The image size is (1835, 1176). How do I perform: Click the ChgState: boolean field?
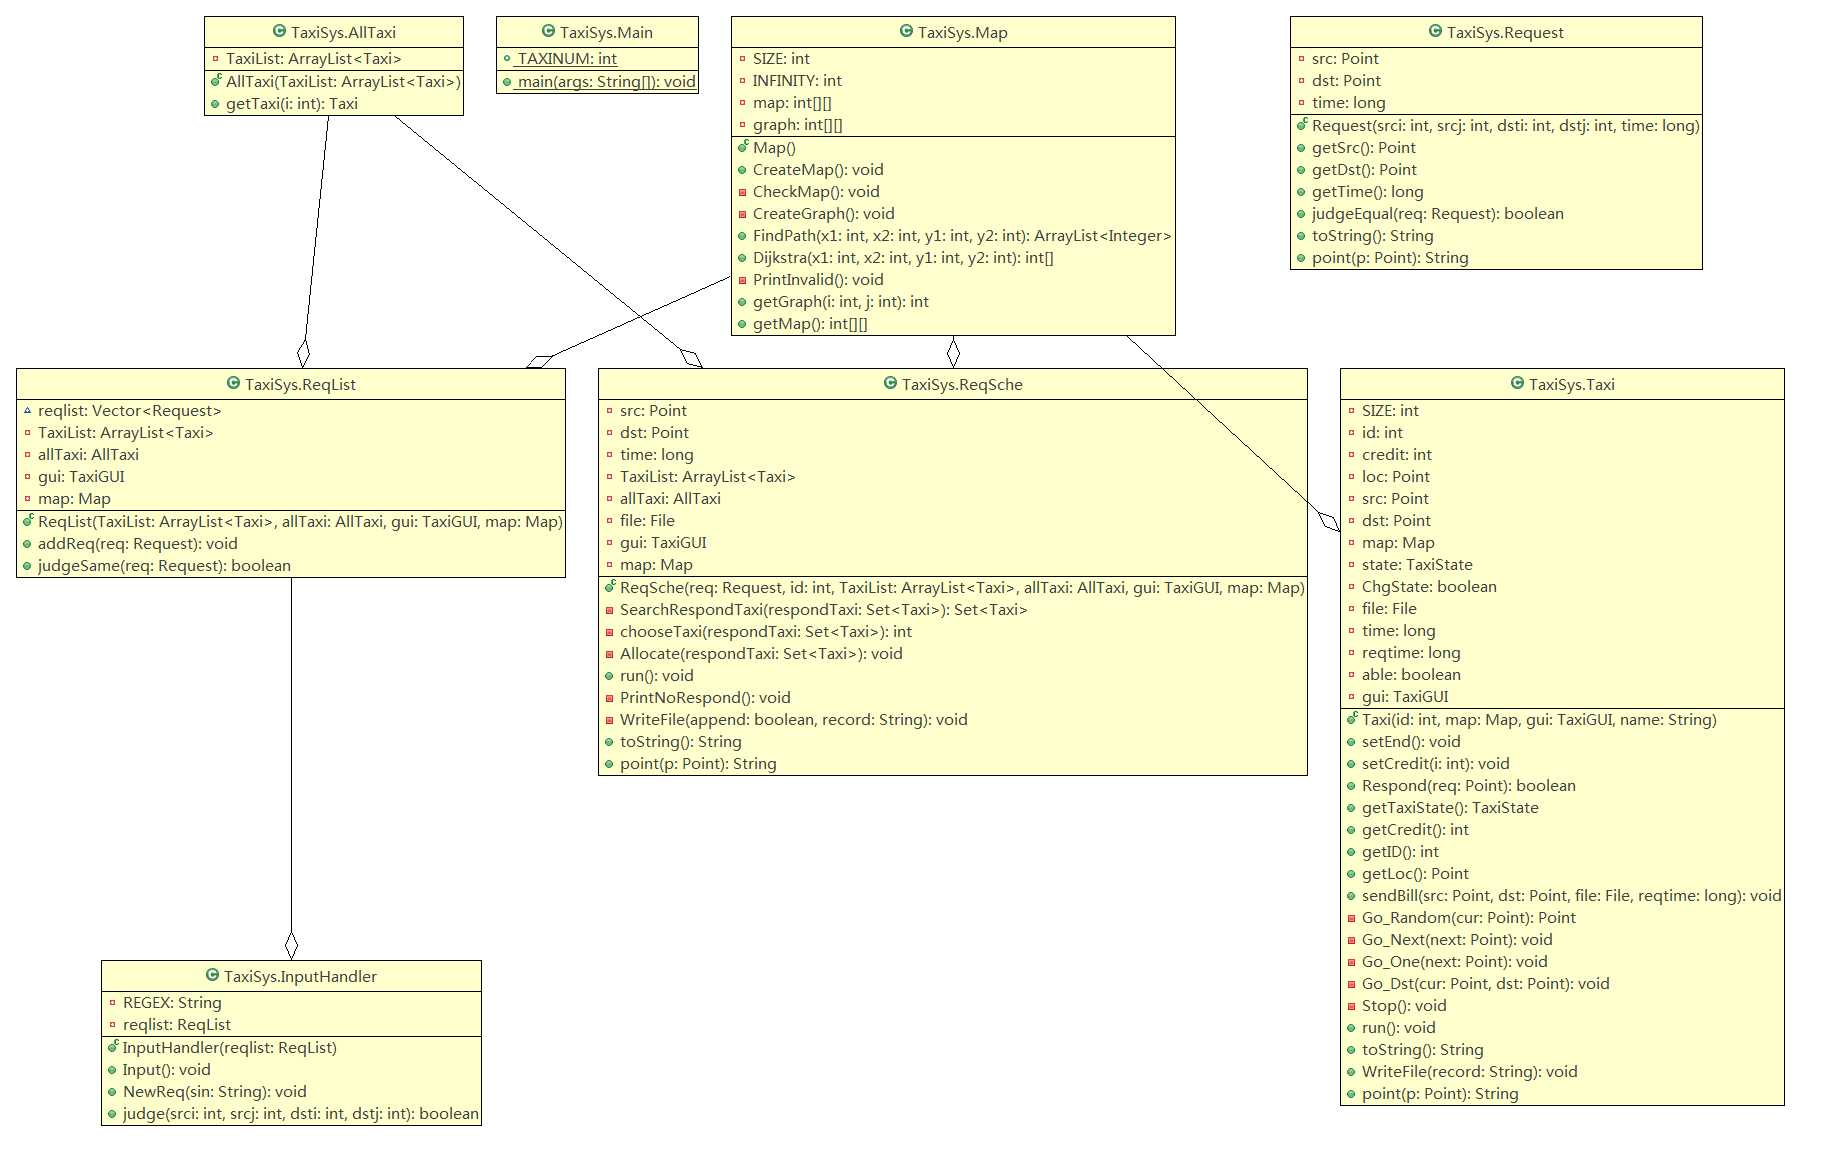click(1429, 587)
